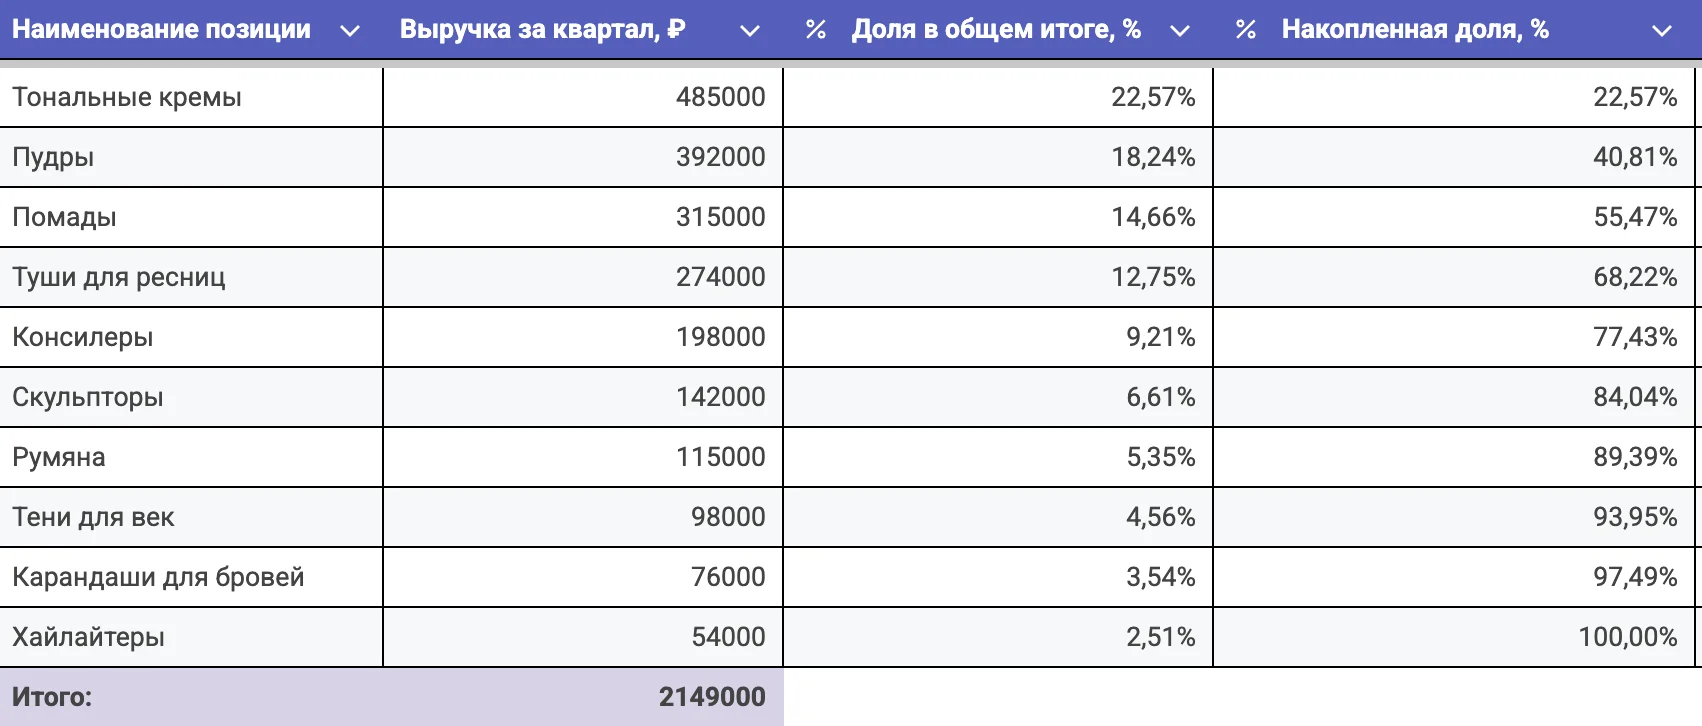Viewport: 1702px width, 726px height.
Task: Click the percent icon beside "Доля в общем итоге"
Action: point(816,30)
